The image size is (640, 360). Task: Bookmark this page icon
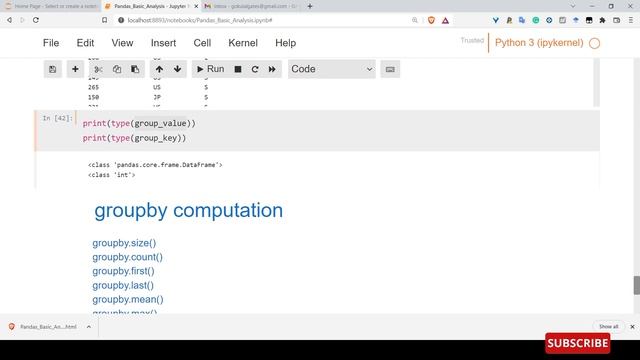[x=104, y=20]
